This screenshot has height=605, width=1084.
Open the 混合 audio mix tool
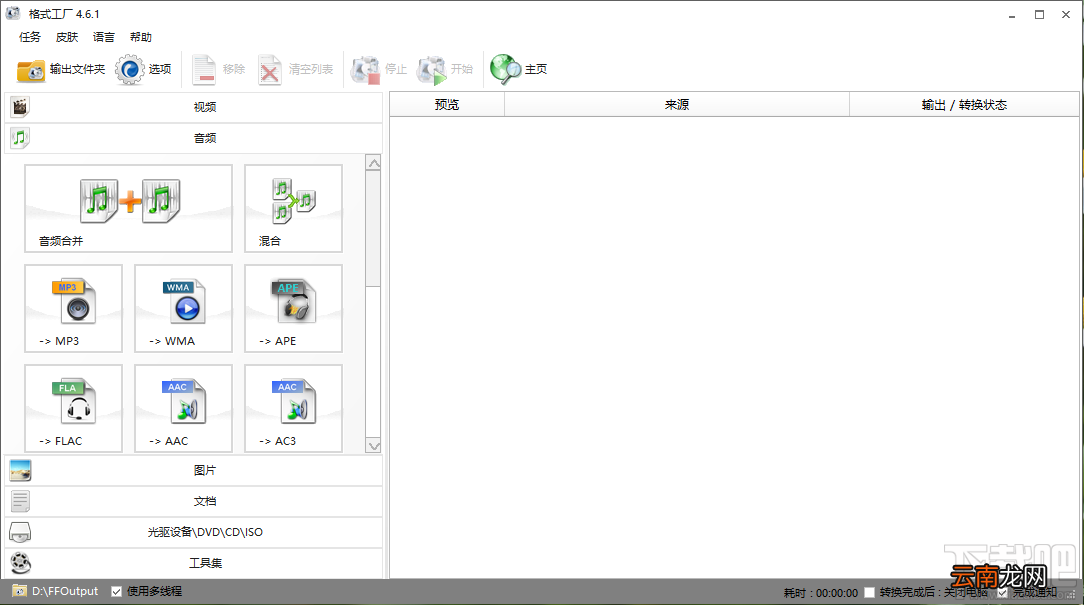[x=293, y=208]
